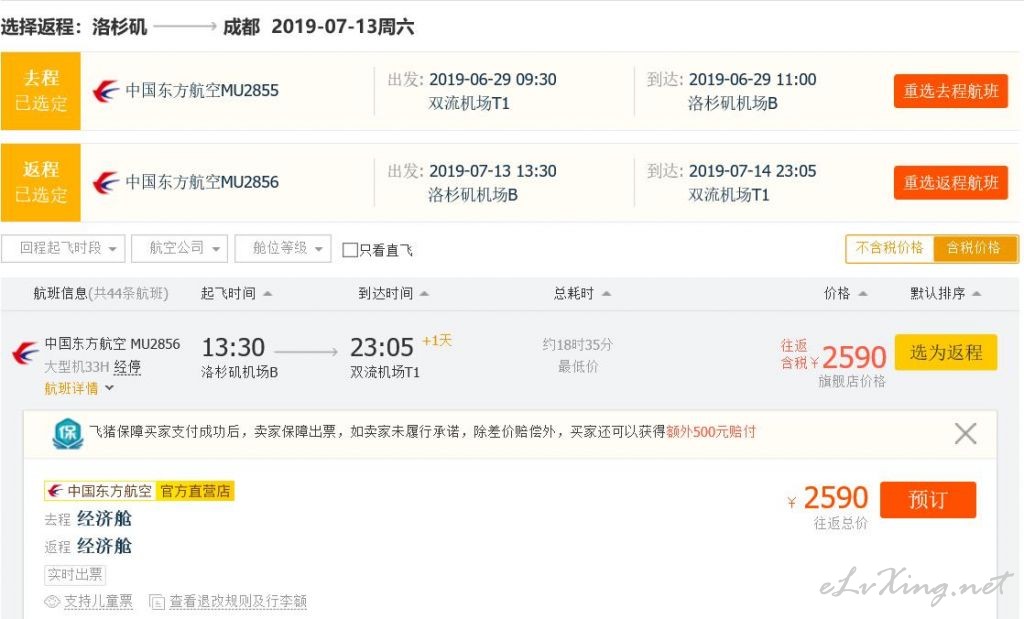Click 大型机33H aircraft type text
This screenshot has width=1024, height=619.
tap(76, 367)
